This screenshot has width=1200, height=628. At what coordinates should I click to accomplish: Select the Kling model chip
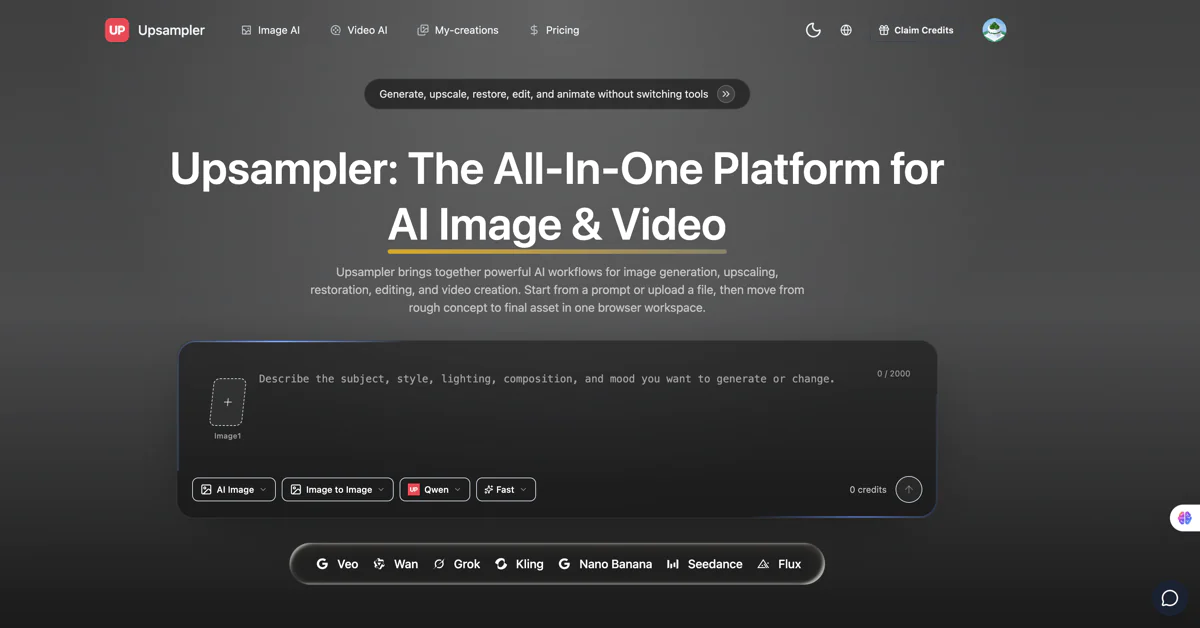pyautogui.click(x=519, y=564)
